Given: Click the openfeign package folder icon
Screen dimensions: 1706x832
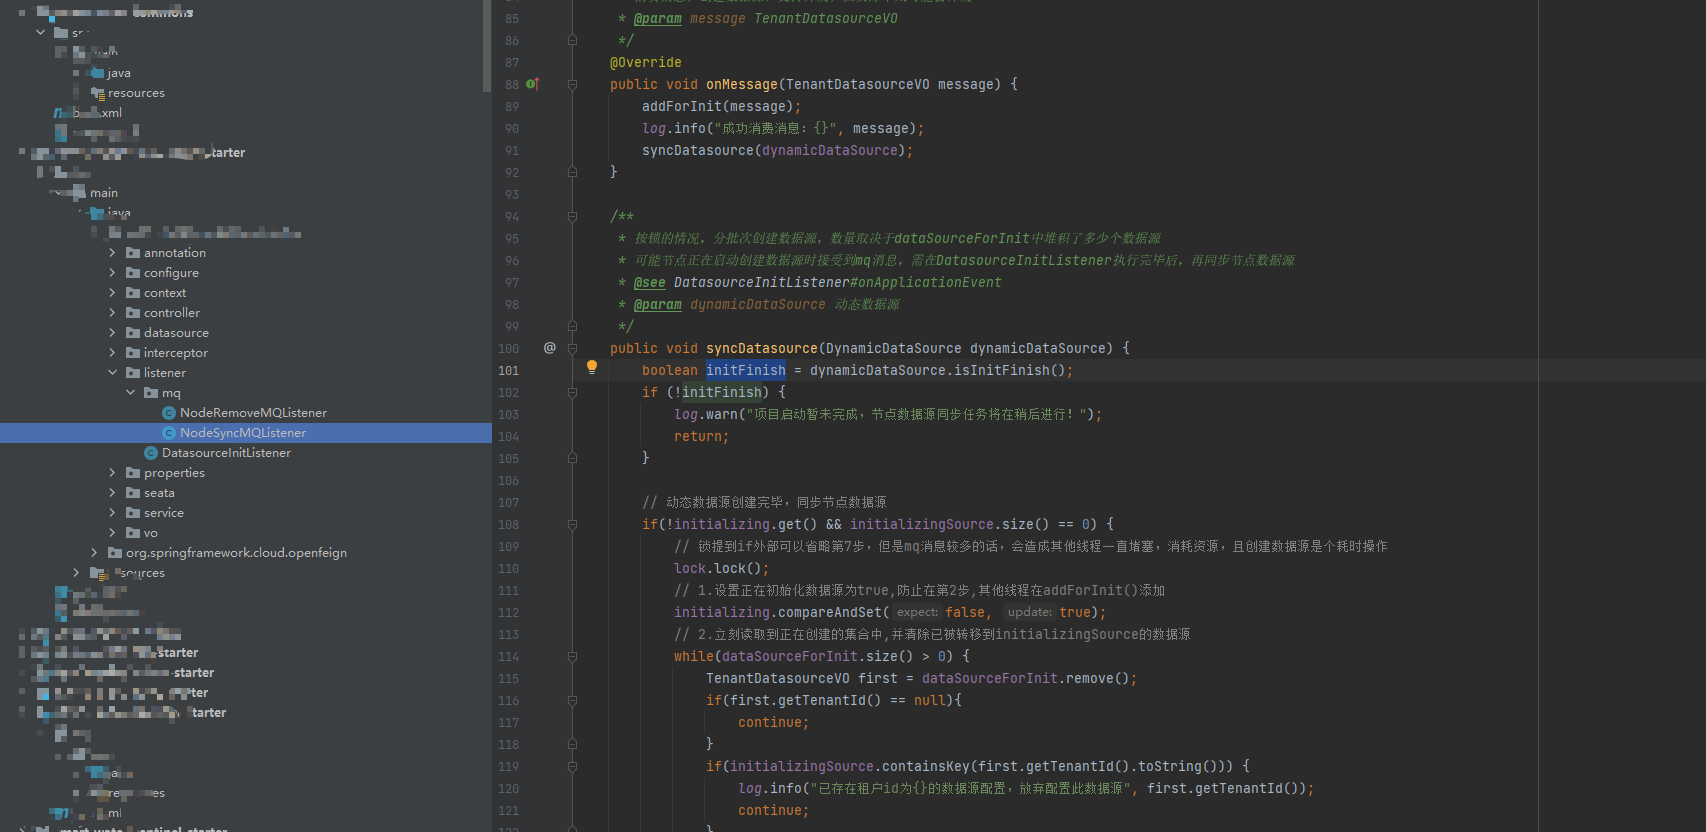Looking at the screenshot, I should (115, 553).
